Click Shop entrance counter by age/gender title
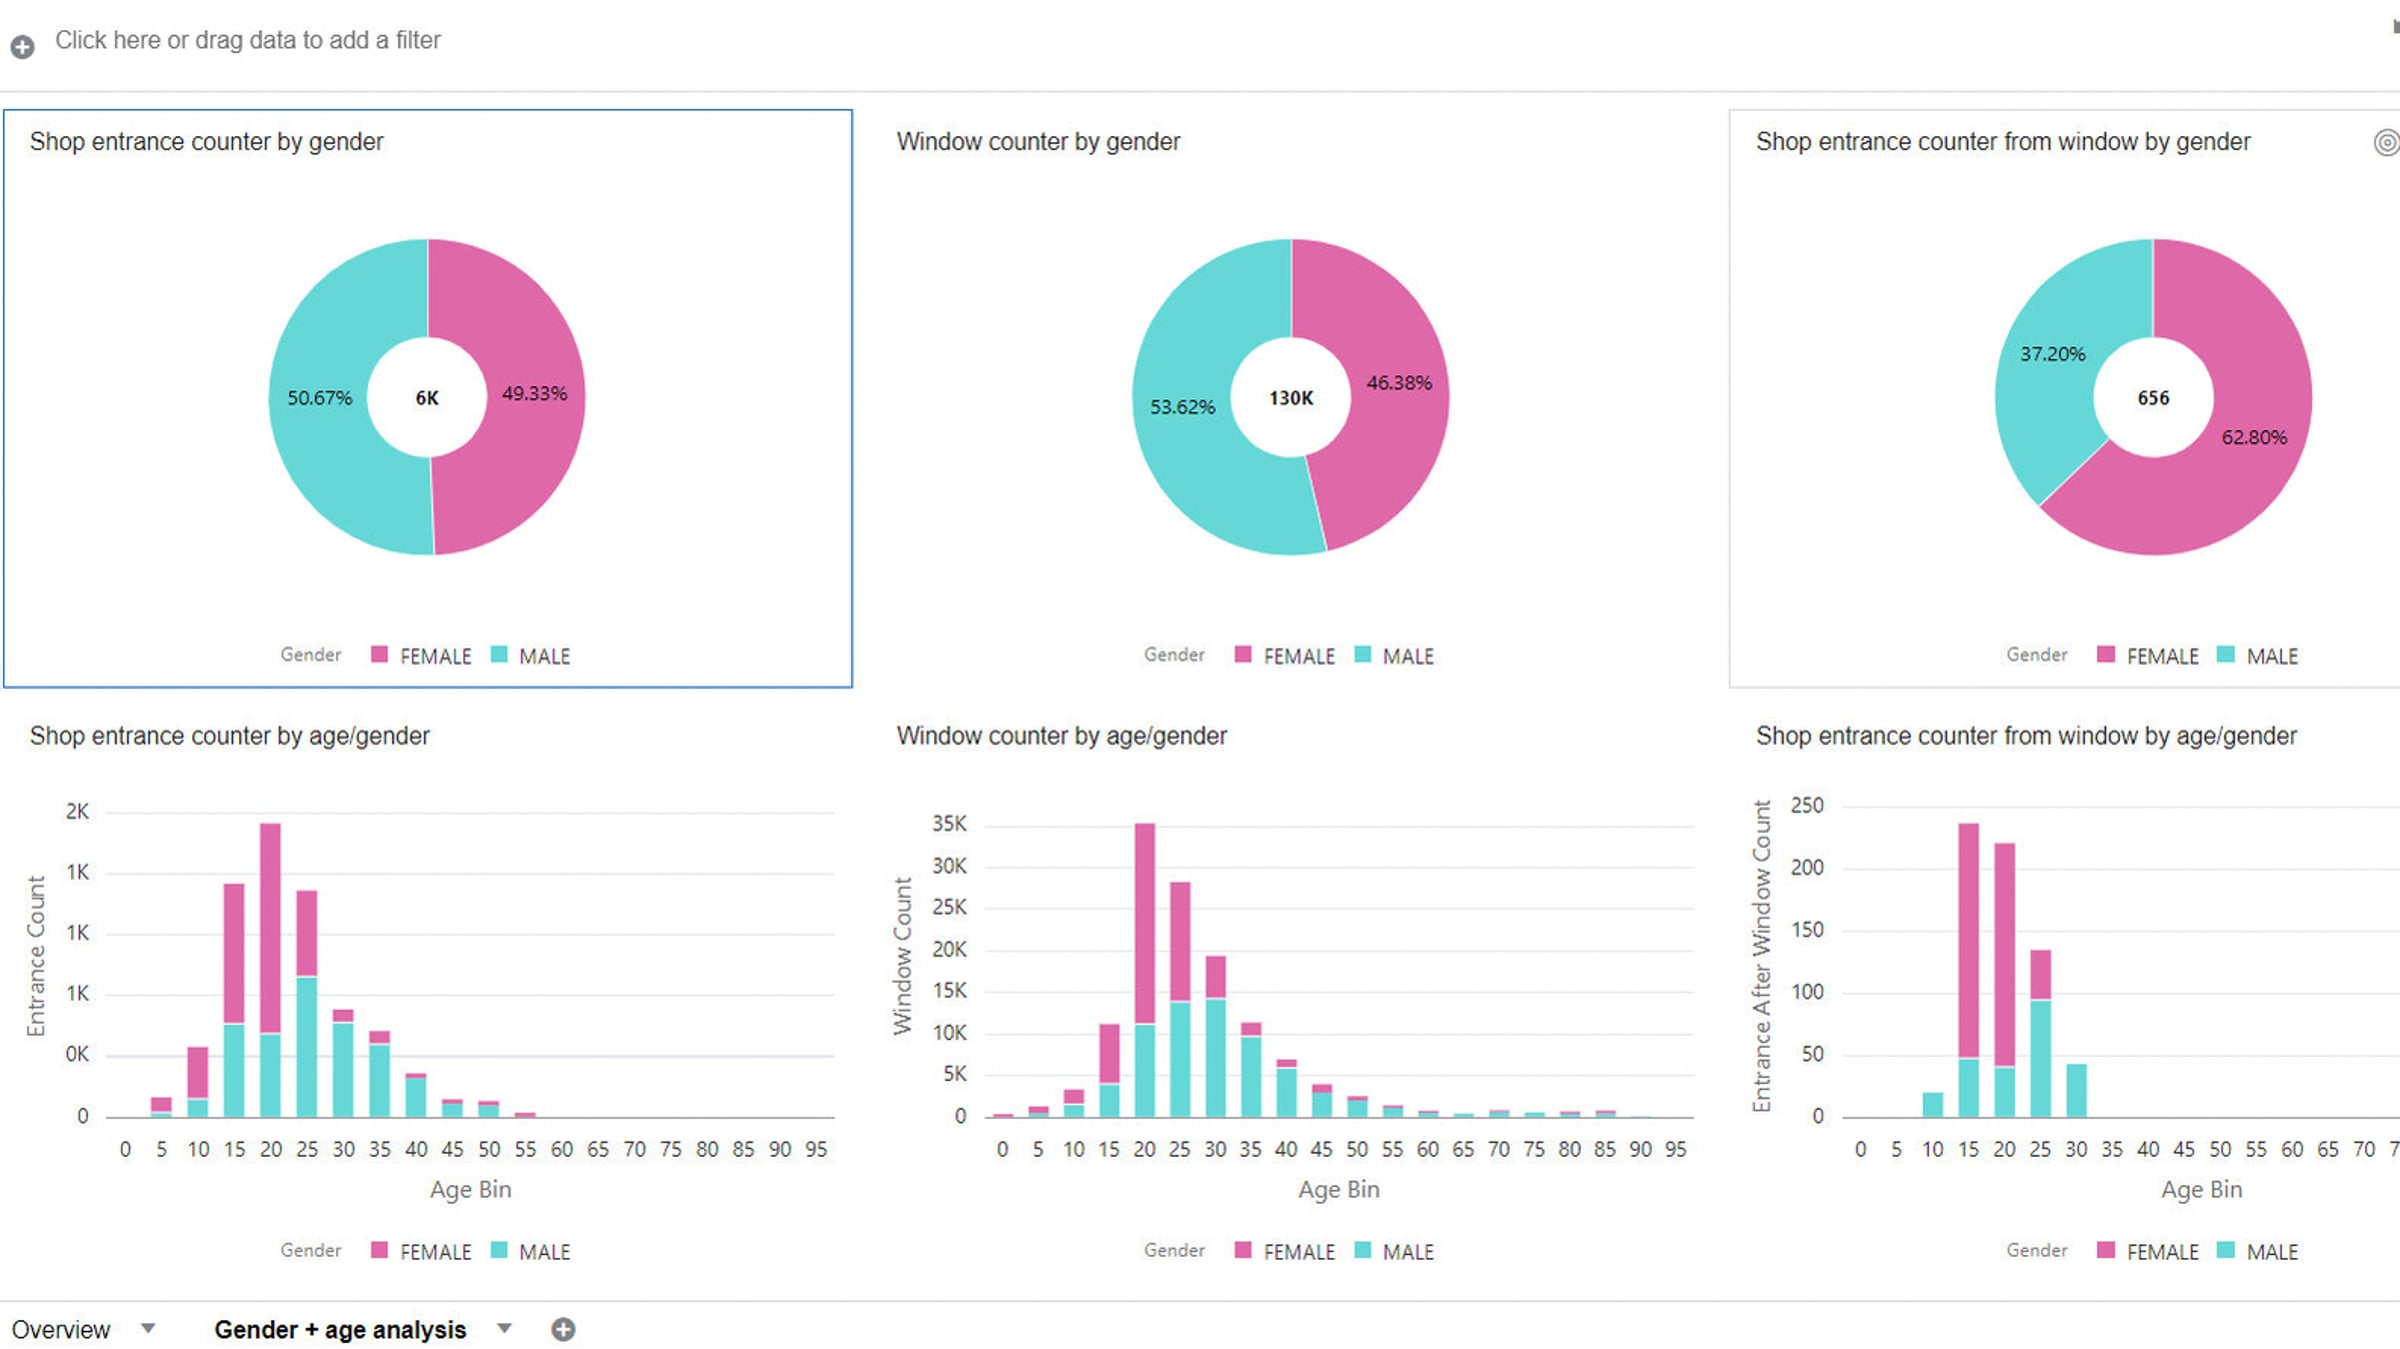Viewport: 2400px width, 1349px height. [x=229, y=736]
